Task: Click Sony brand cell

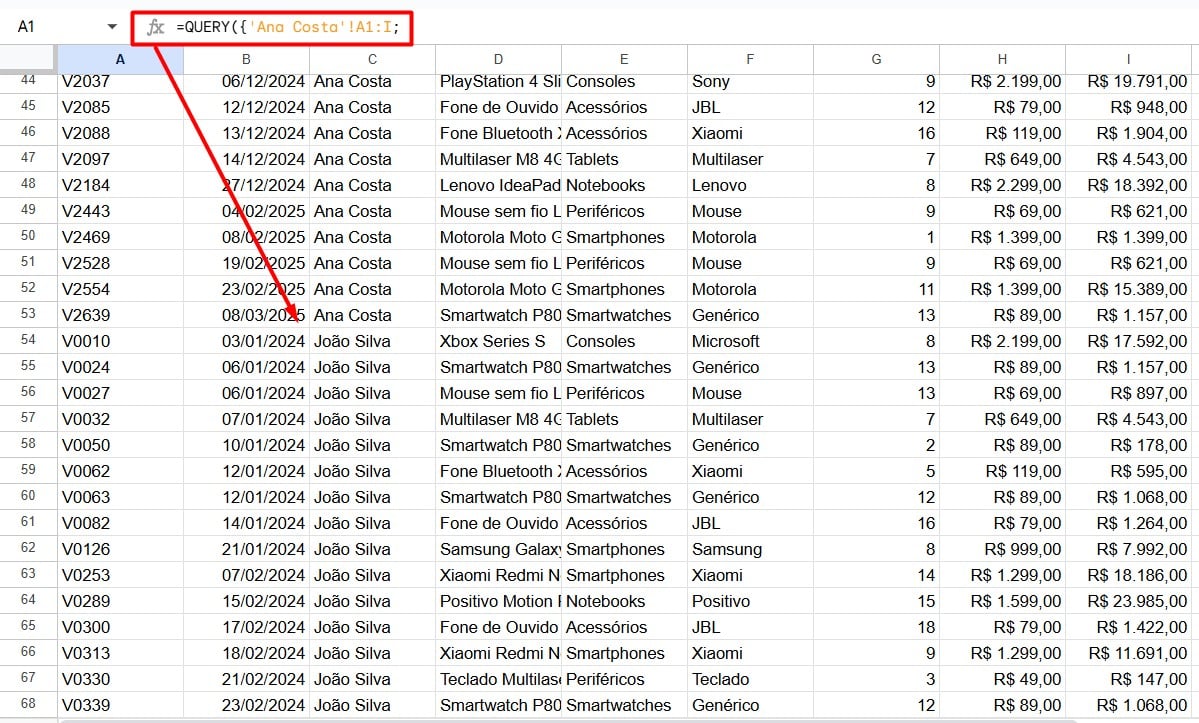Action: [x=750, y=81]
